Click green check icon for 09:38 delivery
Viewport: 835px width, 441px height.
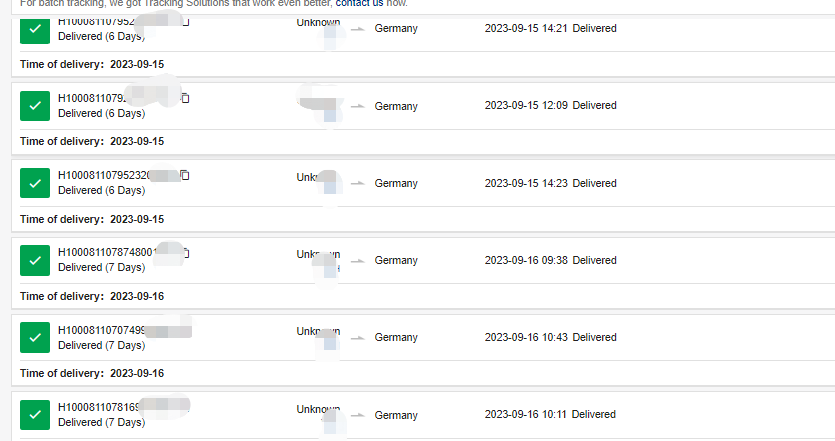pyautogui.click(x=35, y=260)
